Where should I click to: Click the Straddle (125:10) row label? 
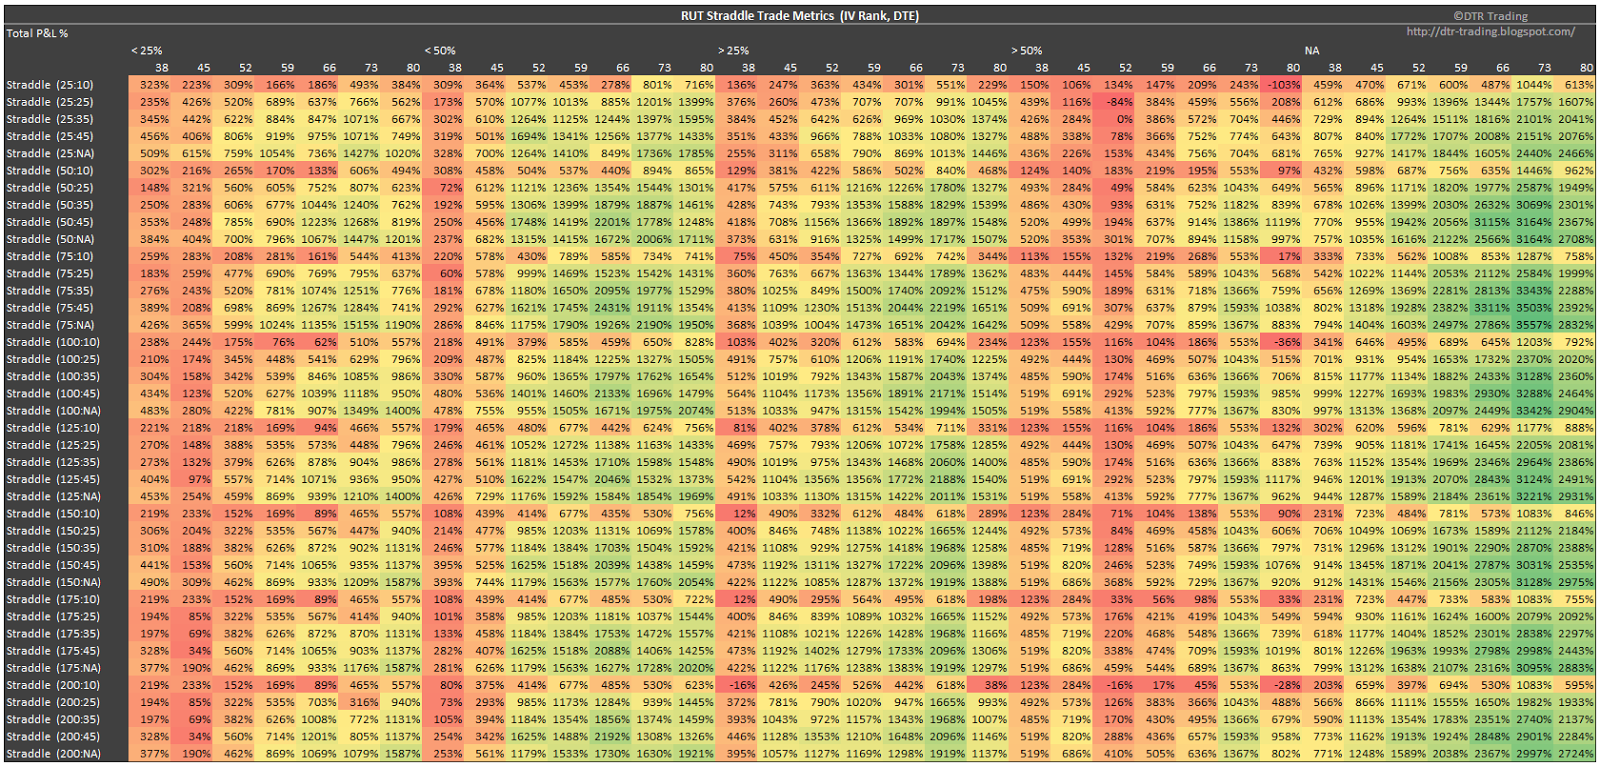tap(53, 428)
